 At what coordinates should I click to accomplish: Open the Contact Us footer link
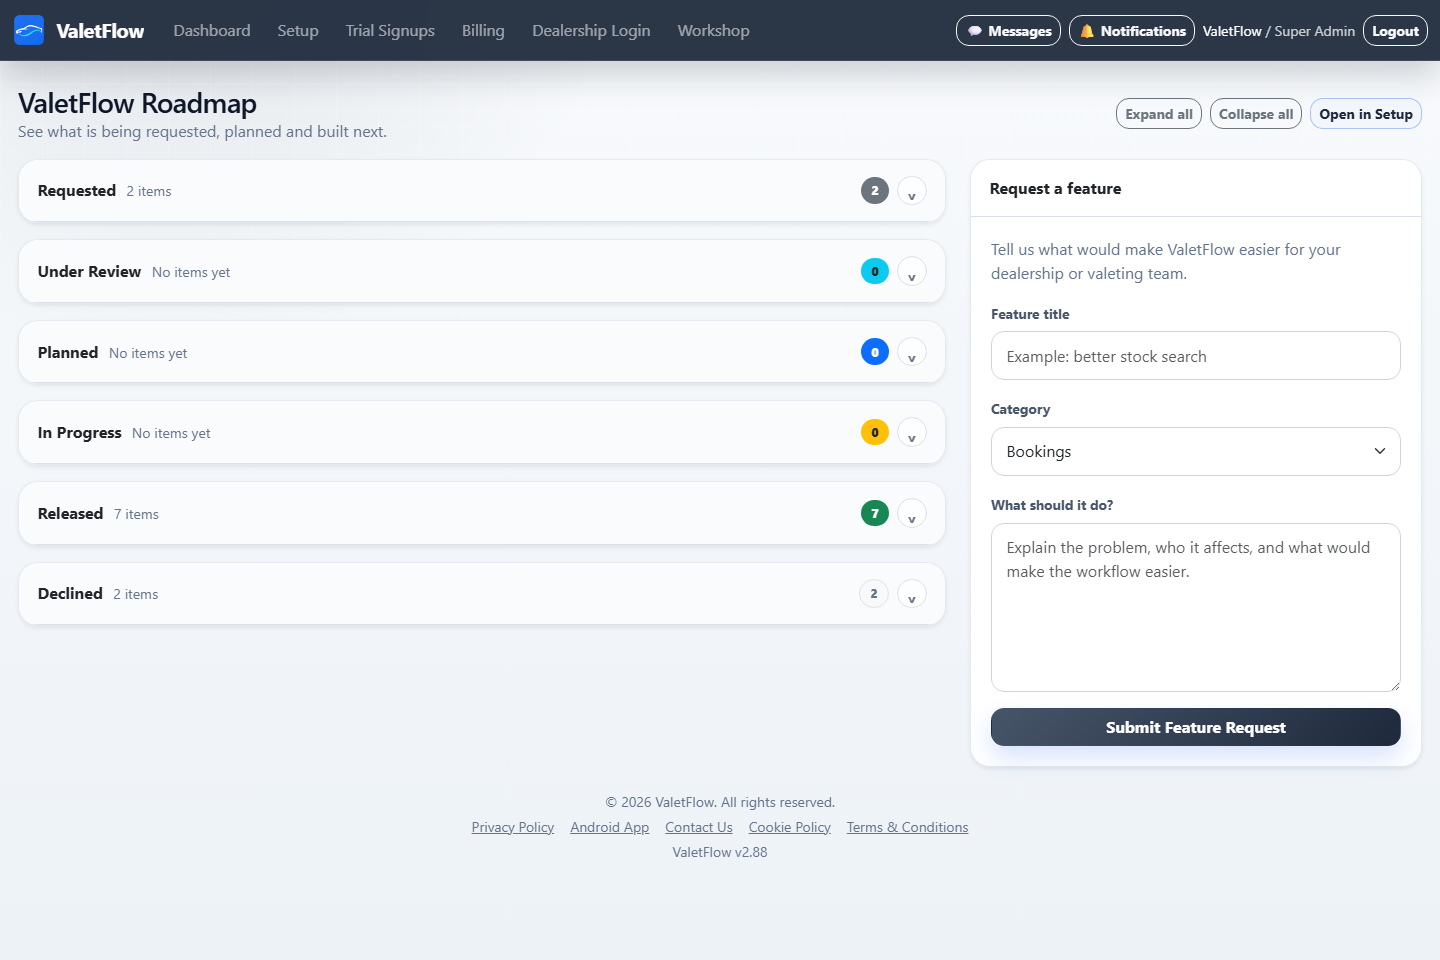coord(699,827)
